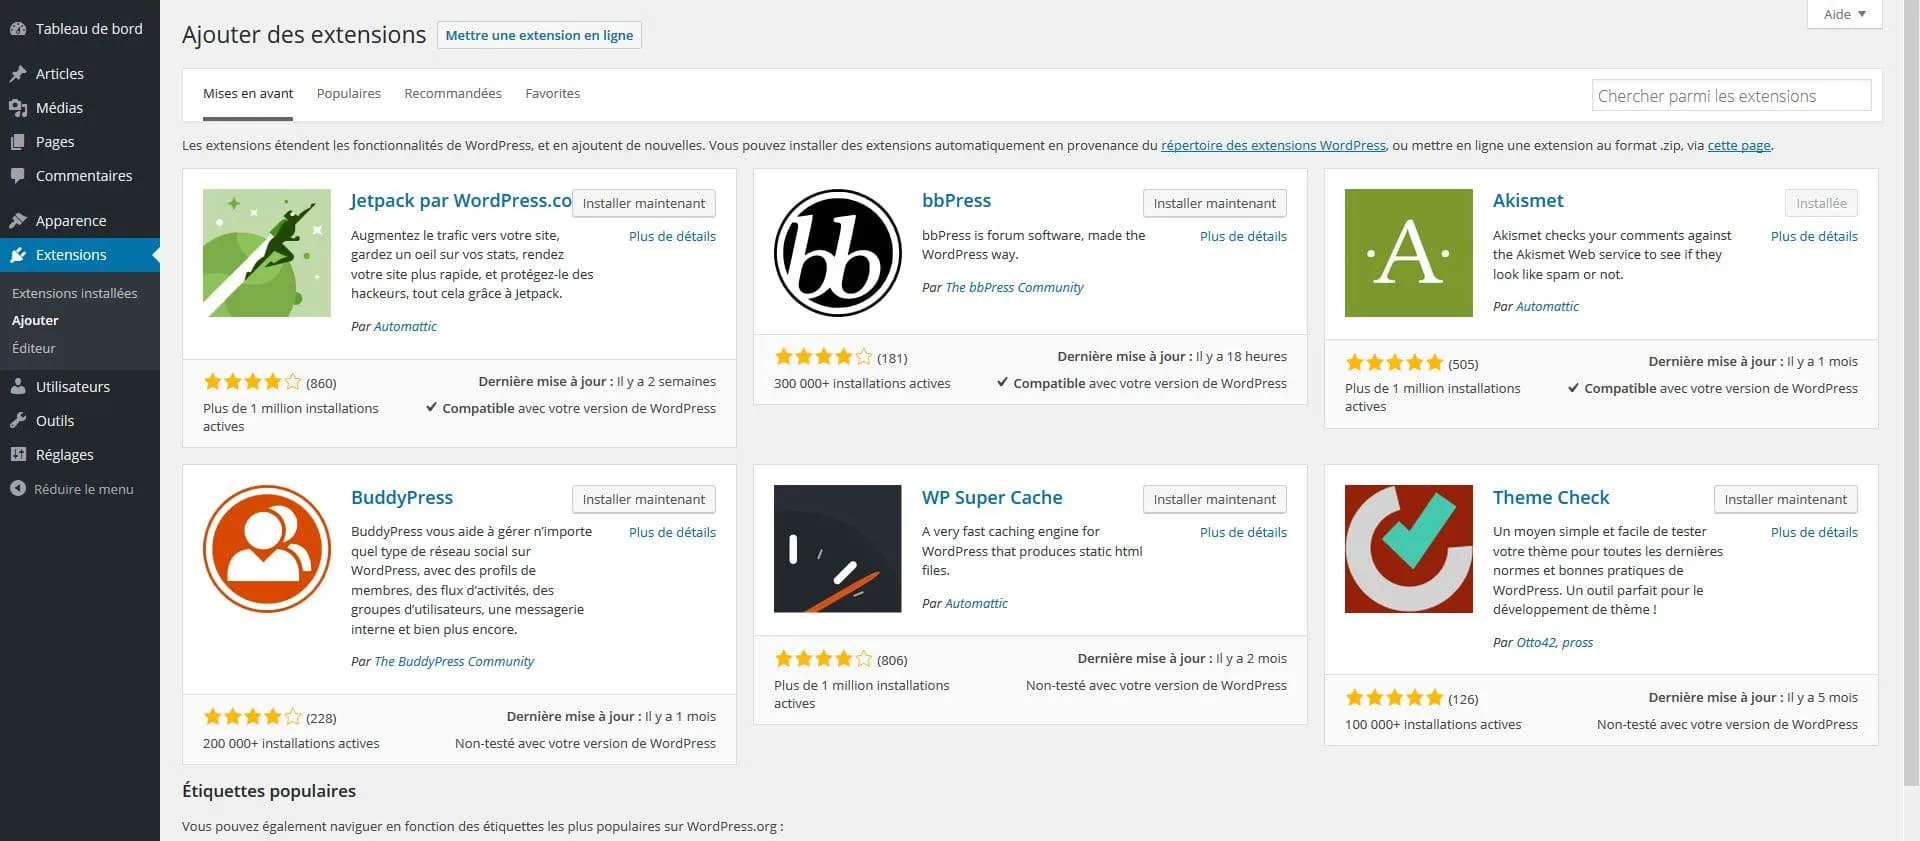The height and width of the screenshot is (841, 1920).
Task: Open Plus de détails for Akismet
Action: (1814, 237)
